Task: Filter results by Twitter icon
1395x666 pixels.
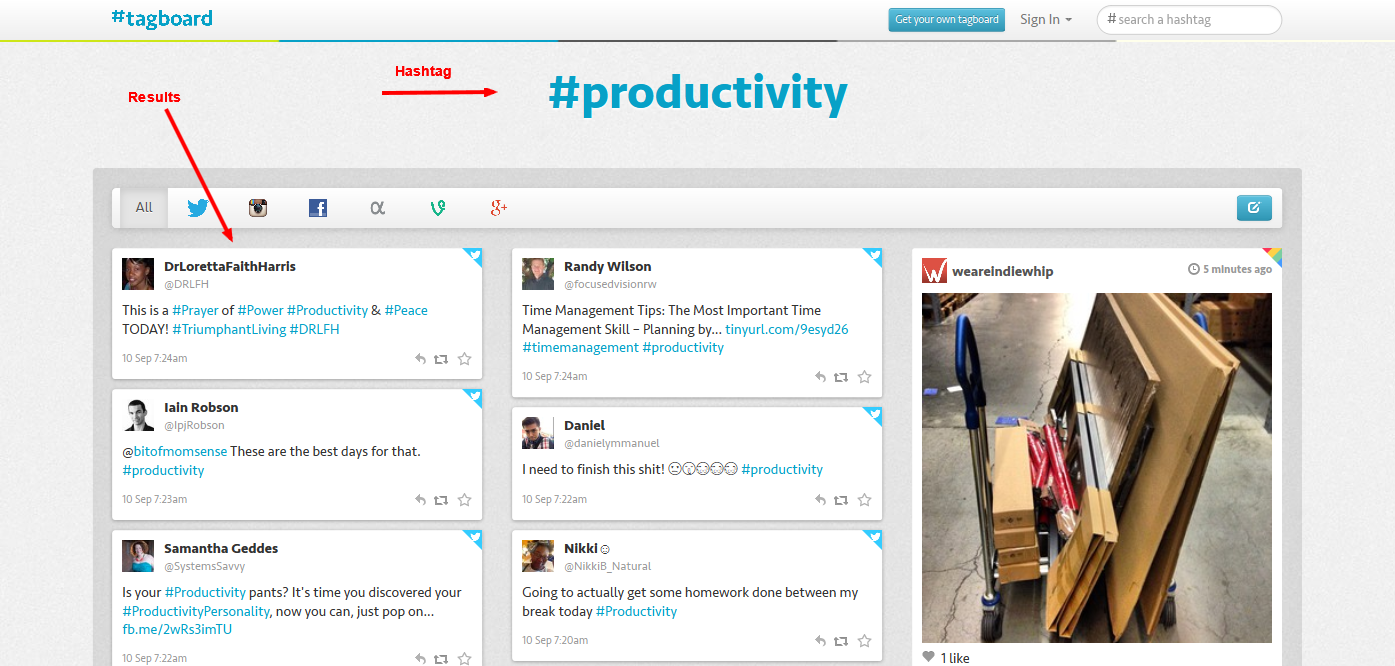Action: click(x=198, y=208)
